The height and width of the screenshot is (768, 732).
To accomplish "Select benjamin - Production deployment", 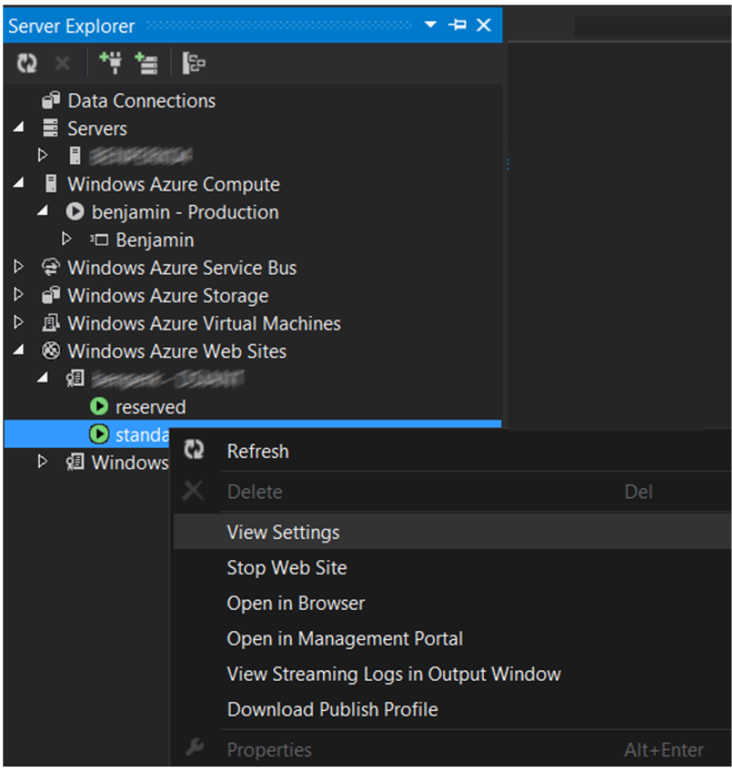I will tap(185, 213).
